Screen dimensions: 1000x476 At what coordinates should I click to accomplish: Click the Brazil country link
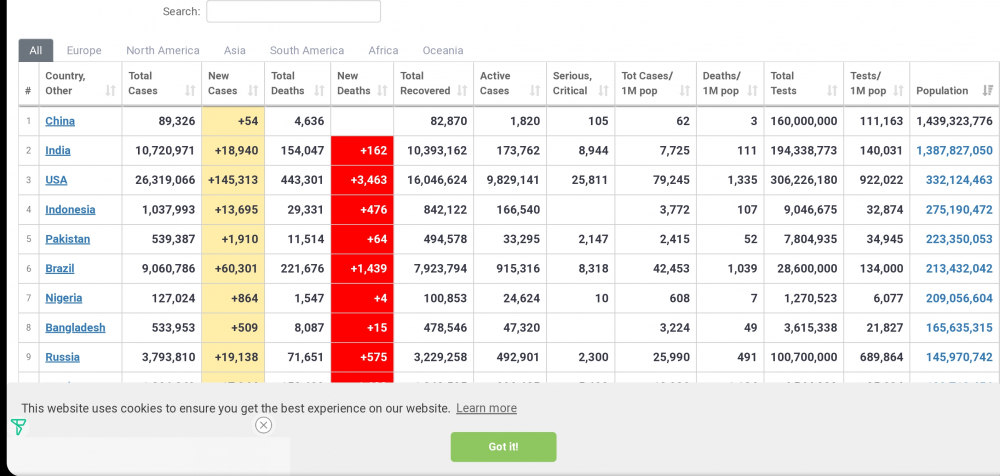pos(60,269)
